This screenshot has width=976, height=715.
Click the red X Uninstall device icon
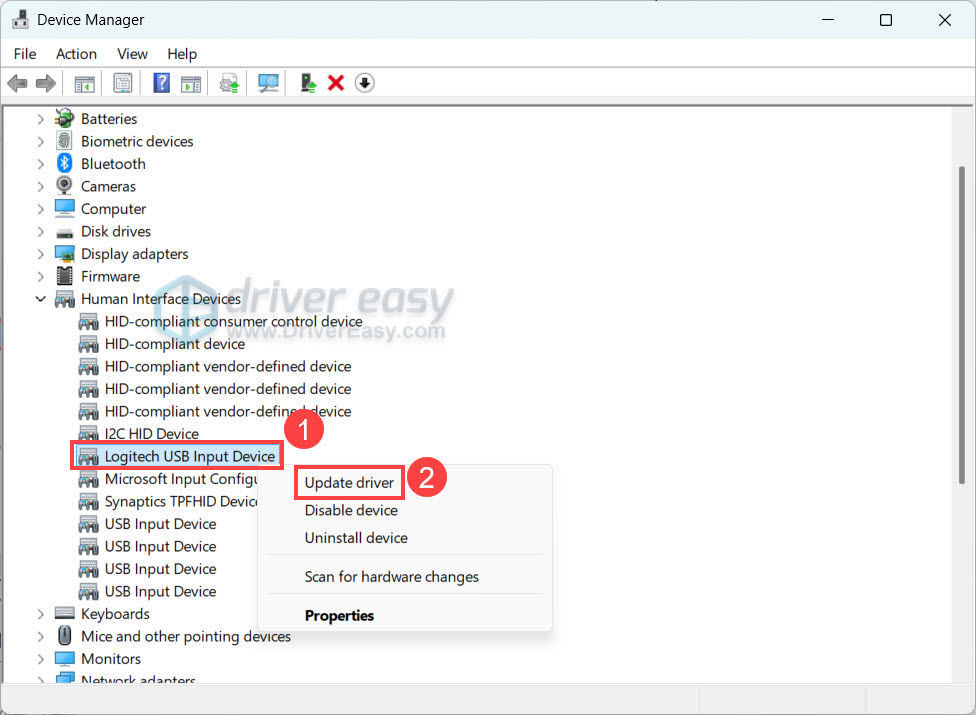click(336, 83)
